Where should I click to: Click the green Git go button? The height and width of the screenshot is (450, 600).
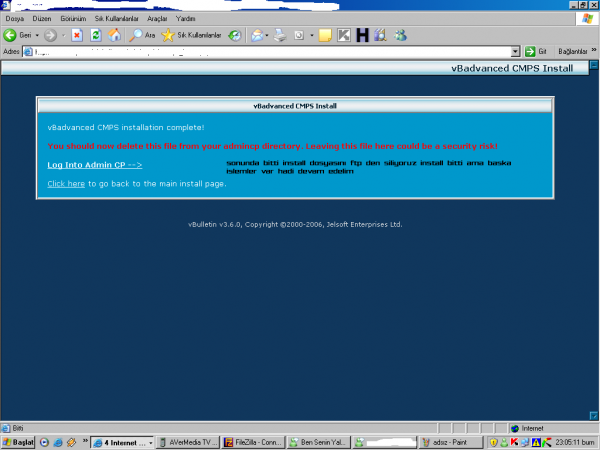click(536, 52)
